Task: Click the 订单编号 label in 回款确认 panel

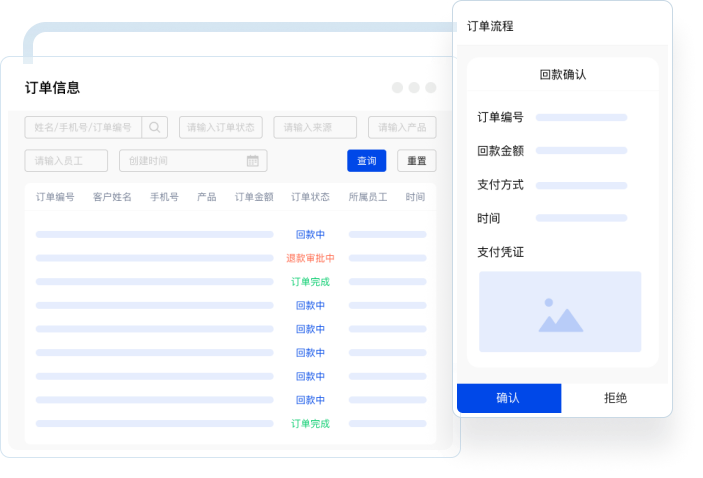Action: (x=500, y=117)
